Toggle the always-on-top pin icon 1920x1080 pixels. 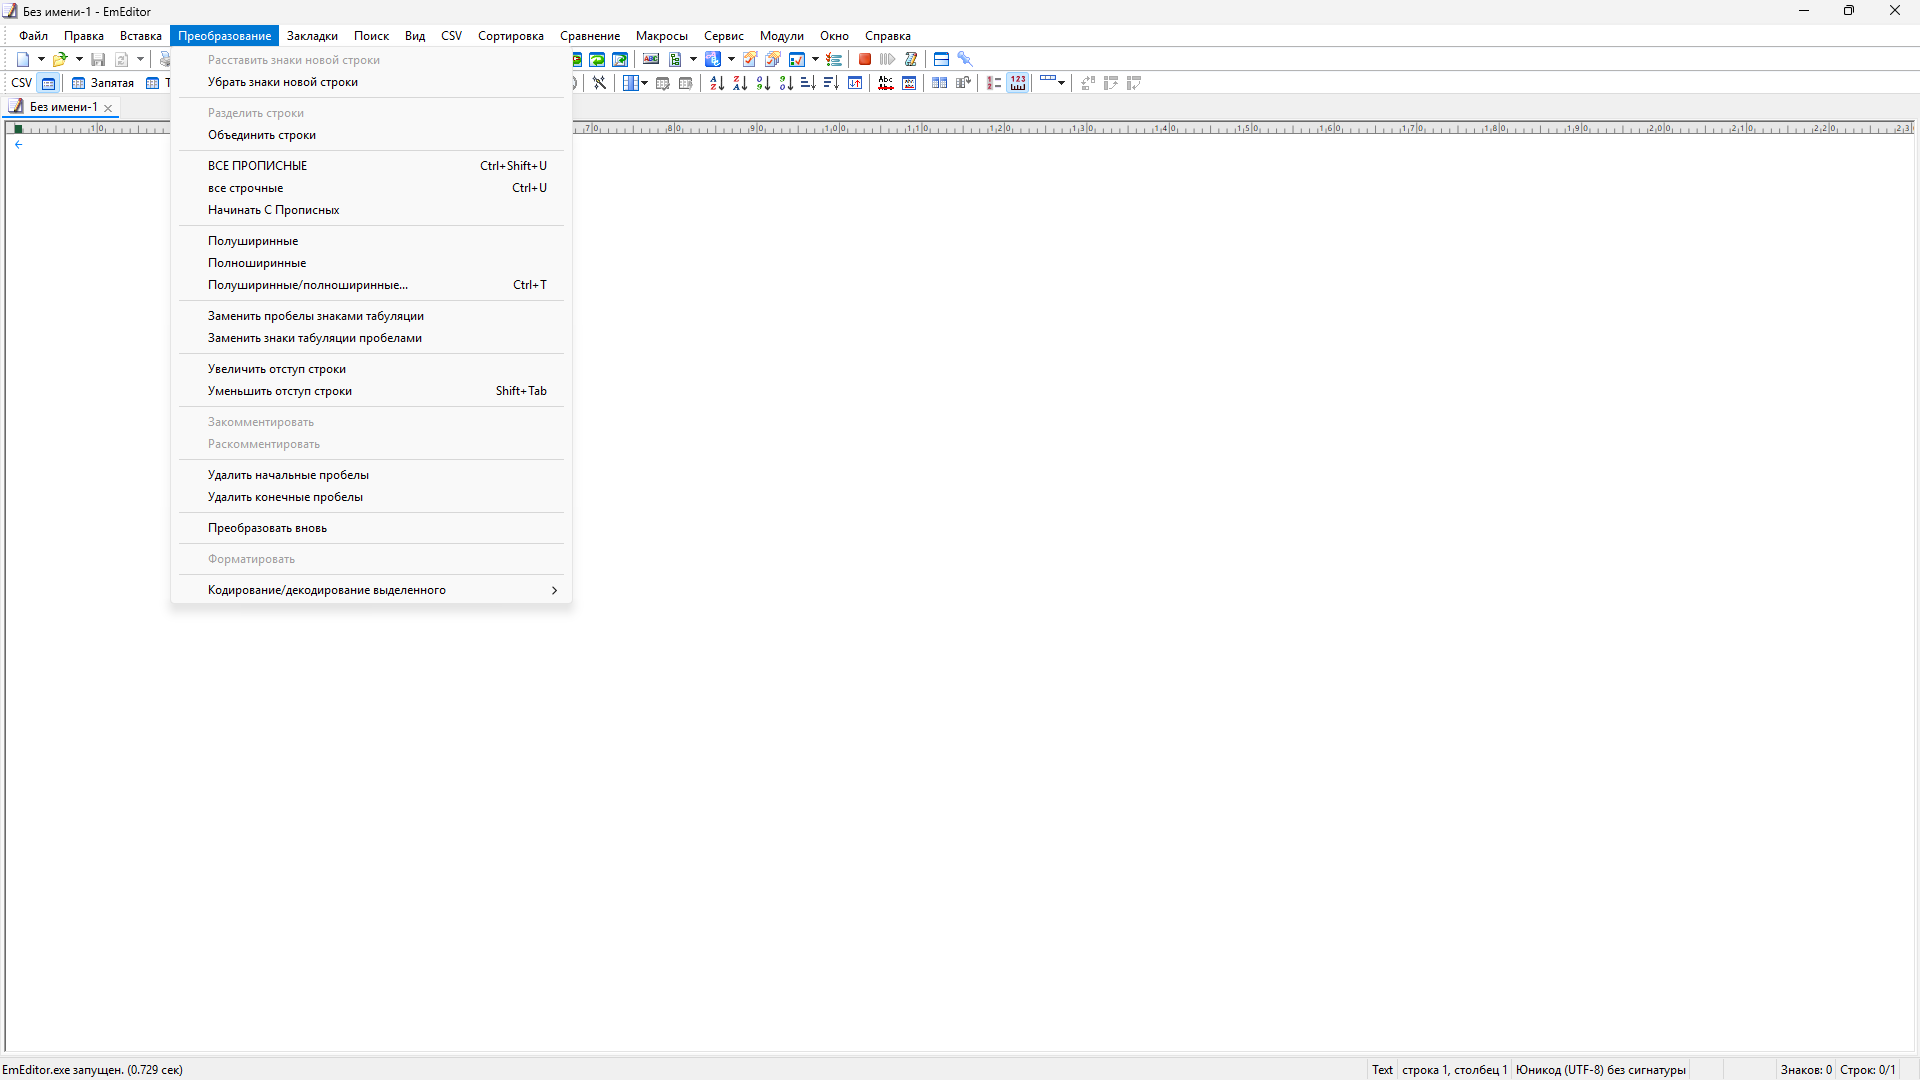pos(965,60)
